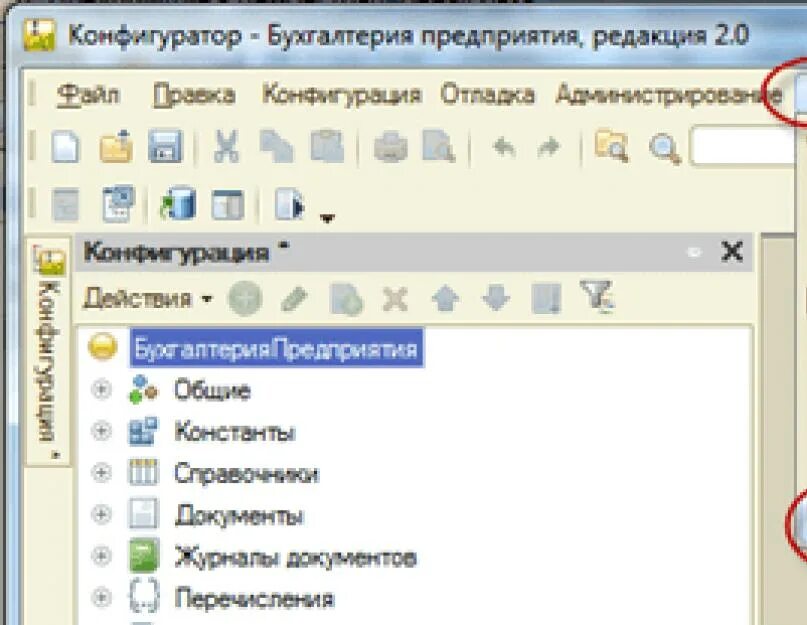Click the search text field in toolbar
Image resolution: width=807 pixels, height=625 pixels.
(743, 146)
